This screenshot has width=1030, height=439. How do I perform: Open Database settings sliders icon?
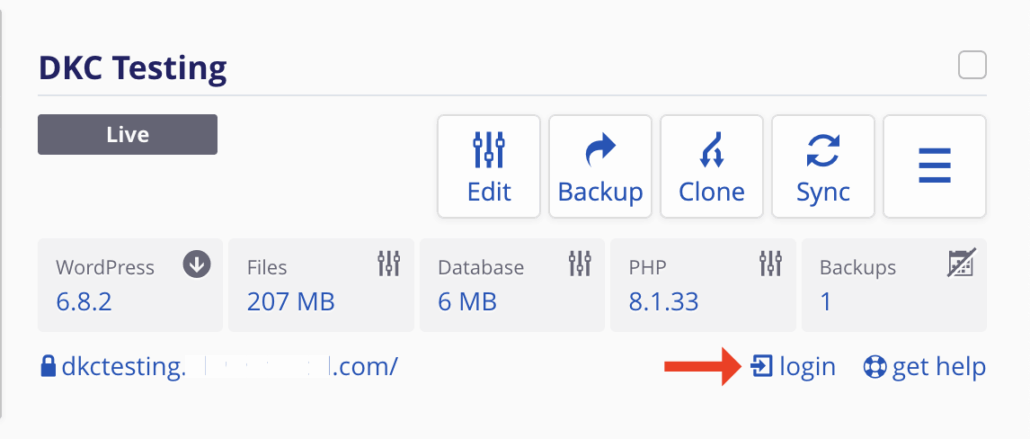tap(580, 264)
